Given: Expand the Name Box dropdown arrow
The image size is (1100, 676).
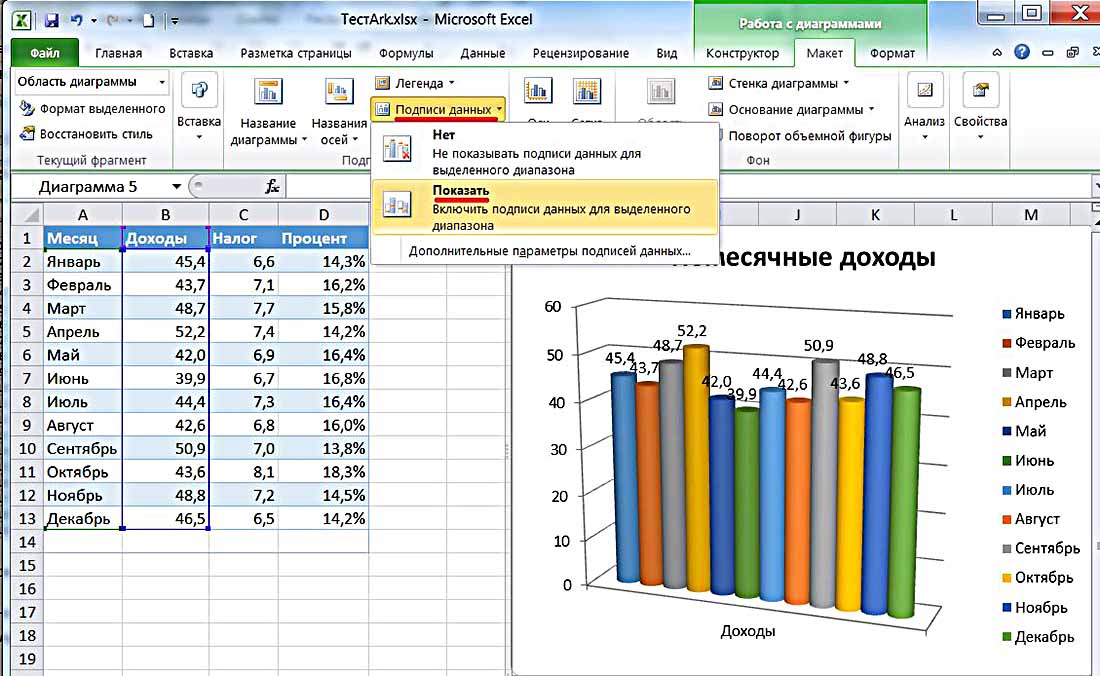Looking at the screenshot, I should (x=177, y=187).
